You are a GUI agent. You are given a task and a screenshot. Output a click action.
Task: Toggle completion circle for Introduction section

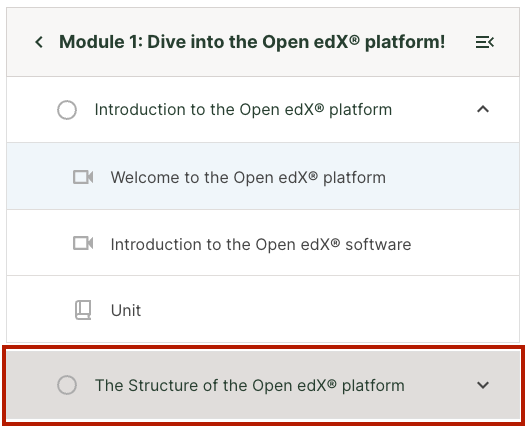tap(67, 110)
